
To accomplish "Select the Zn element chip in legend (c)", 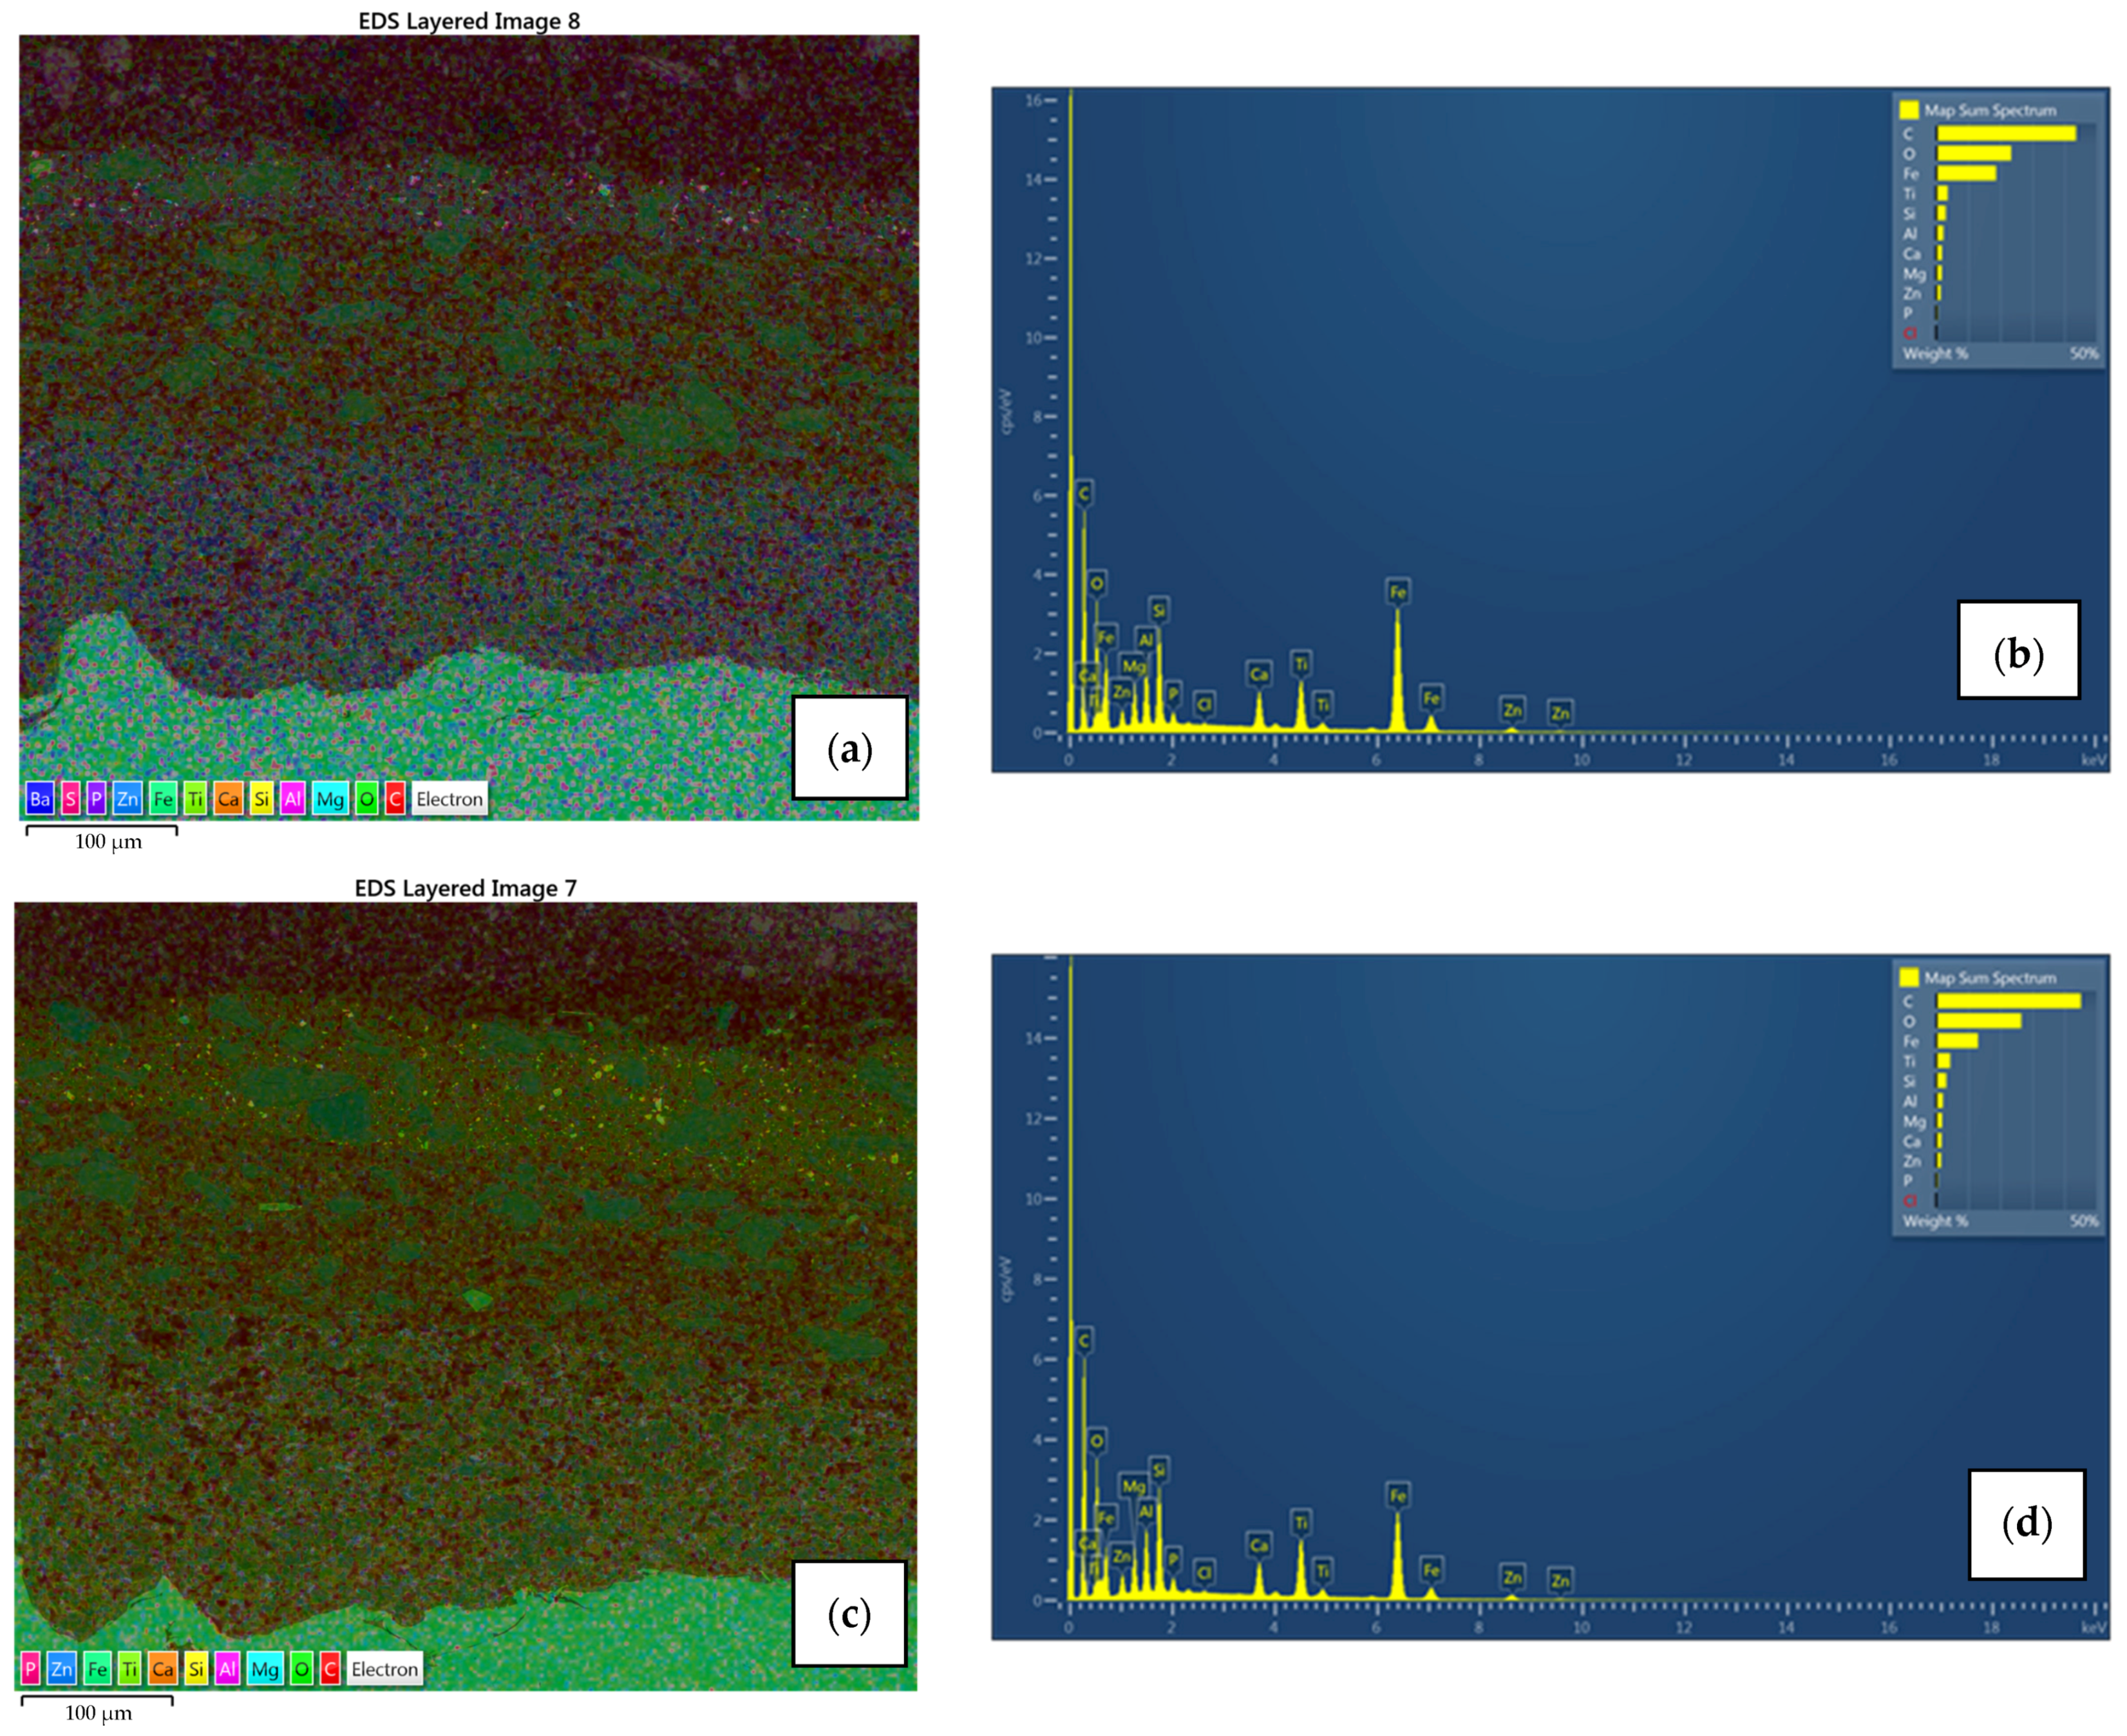I will (62, 1668).
